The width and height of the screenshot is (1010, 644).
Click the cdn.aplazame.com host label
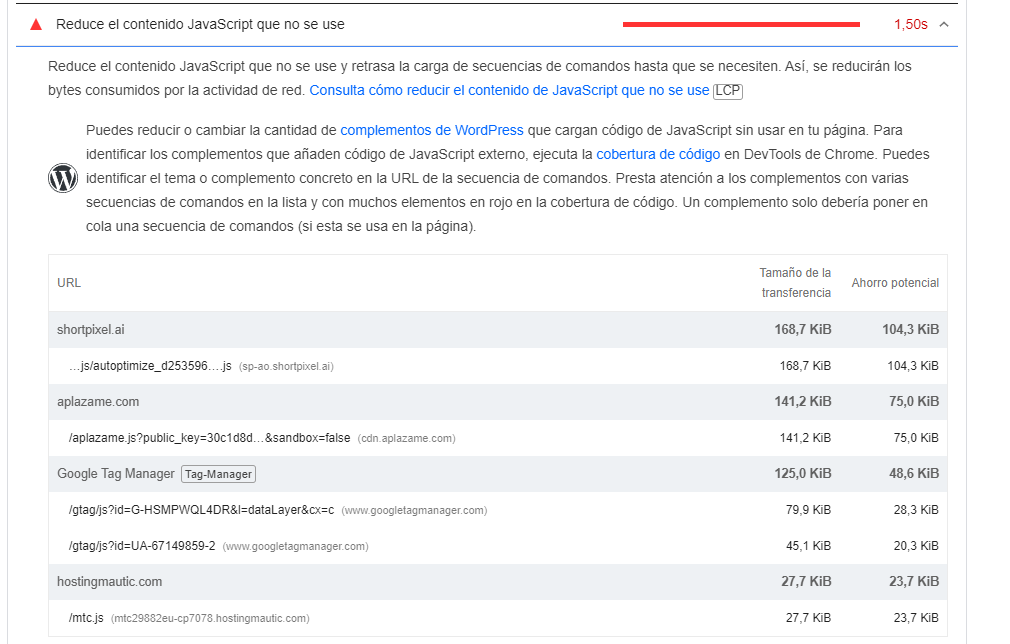(406, 439)
